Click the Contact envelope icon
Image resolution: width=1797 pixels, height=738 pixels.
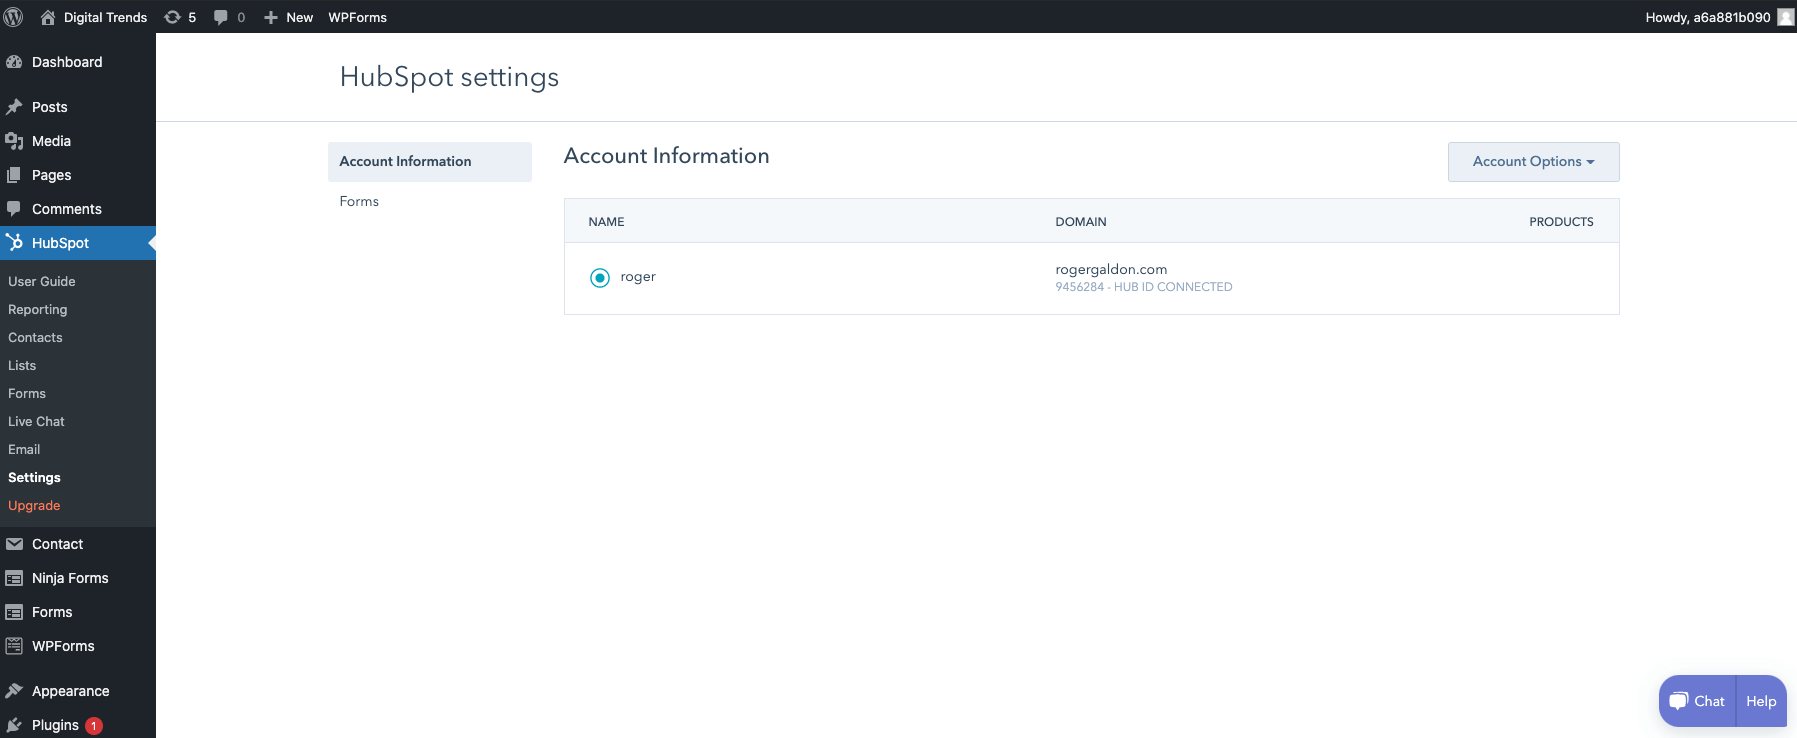(14, 544)
